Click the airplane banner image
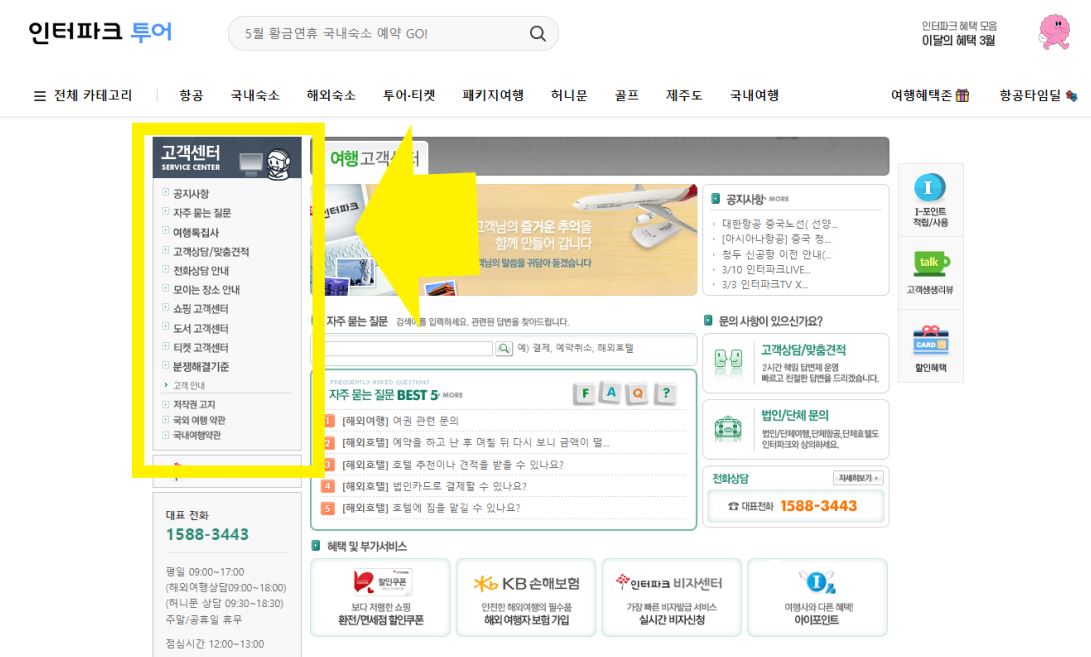This screenshot has width=1091, height=657. pos(503,239)
